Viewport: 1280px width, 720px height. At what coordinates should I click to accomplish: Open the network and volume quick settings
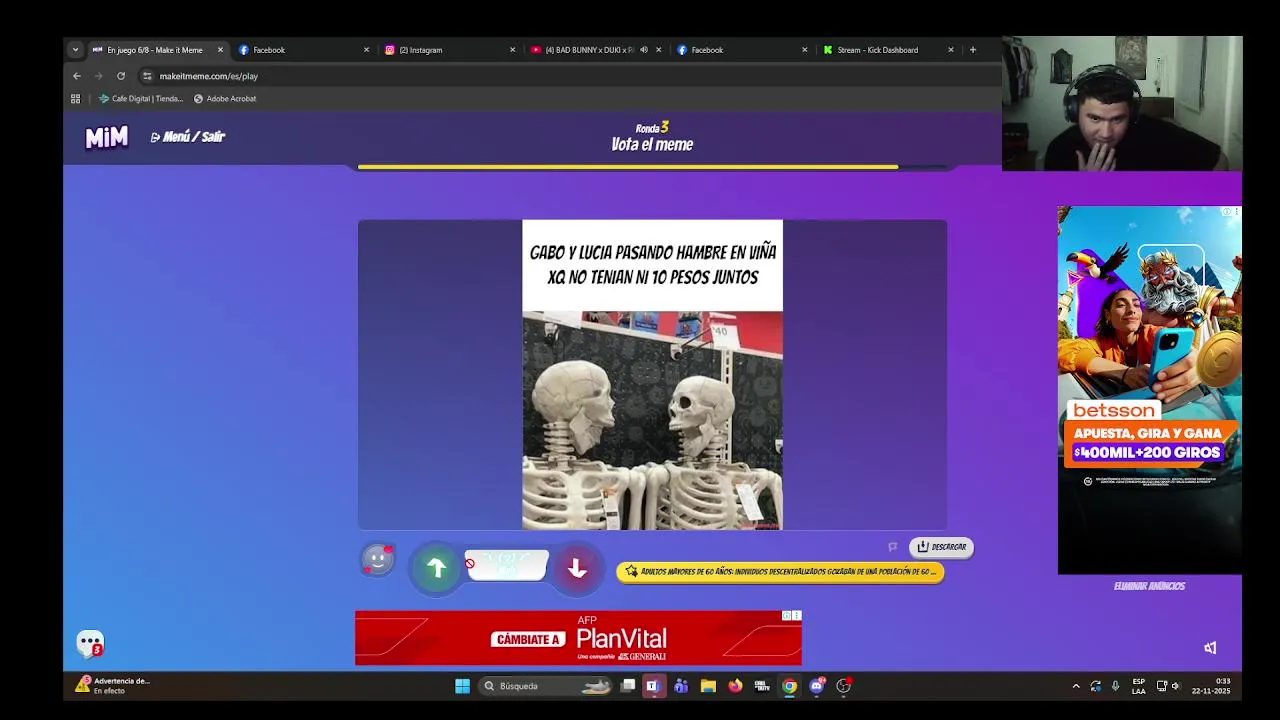point(1168,686)
